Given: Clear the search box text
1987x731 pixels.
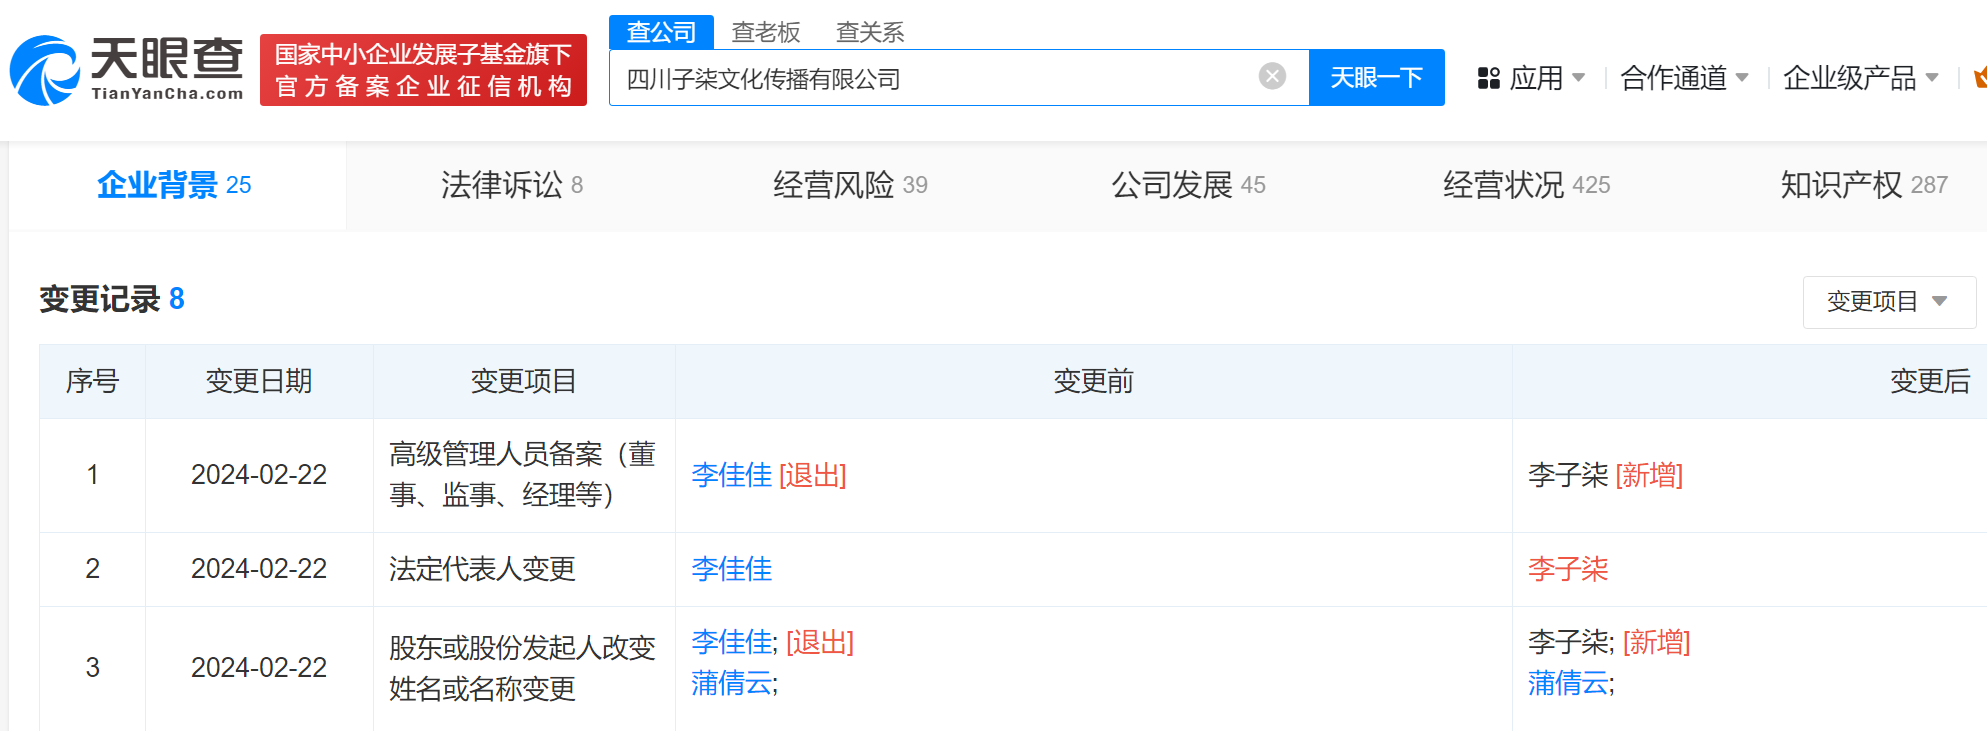Looking at the screenshot, I should [1272, 77].
